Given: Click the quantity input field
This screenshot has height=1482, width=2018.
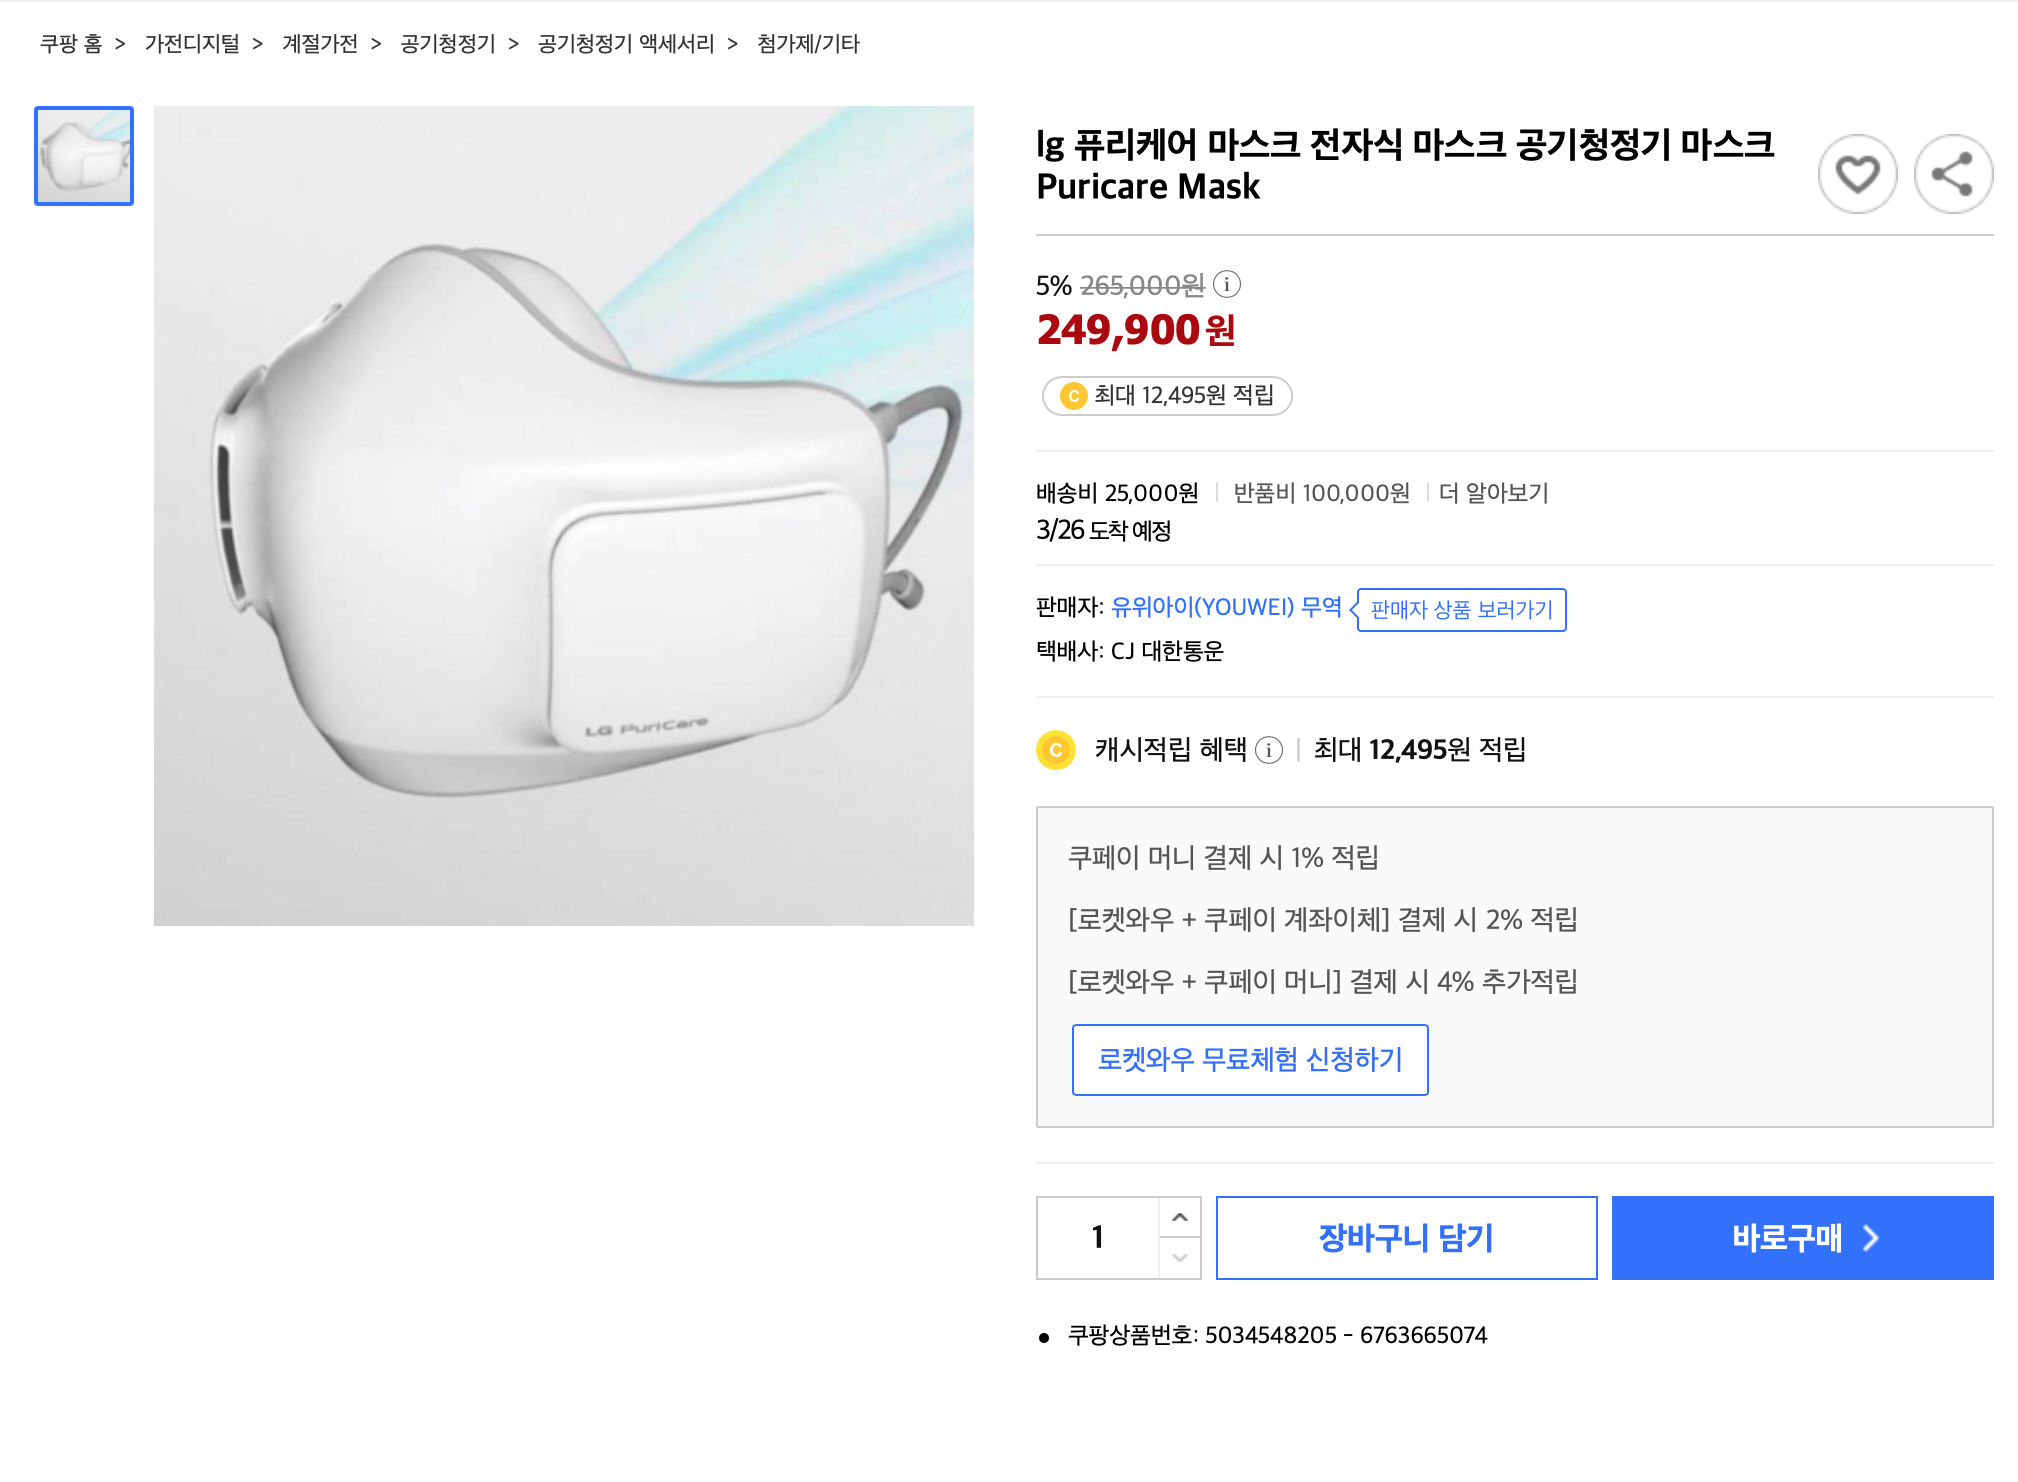Looking at the screenshot, I should coord(1098,1238).
